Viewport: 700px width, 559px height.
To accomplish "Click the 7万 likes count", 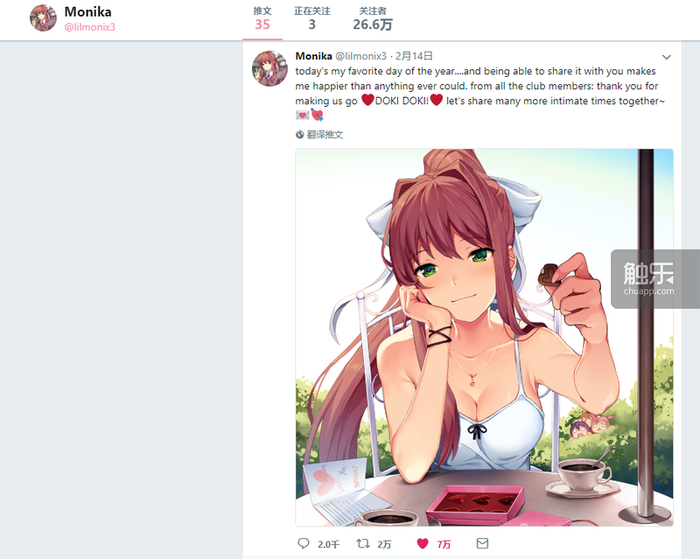I will click(444, 544).
